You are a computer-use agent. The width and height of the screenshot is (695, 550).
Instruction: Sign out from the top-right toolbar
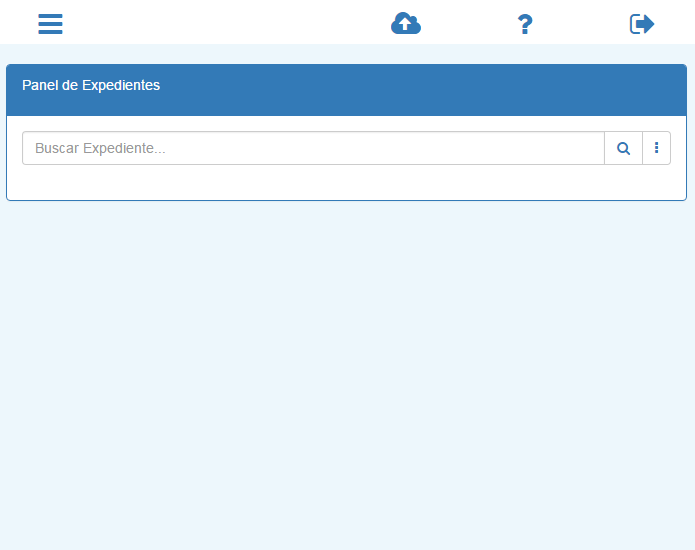coord(642,24)
